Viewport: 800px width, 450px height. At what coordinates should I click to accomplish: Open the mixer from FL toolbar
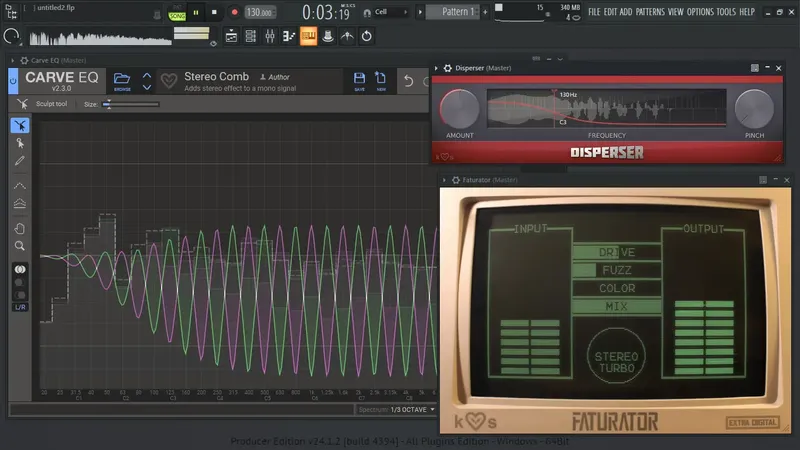coord(270,36)
